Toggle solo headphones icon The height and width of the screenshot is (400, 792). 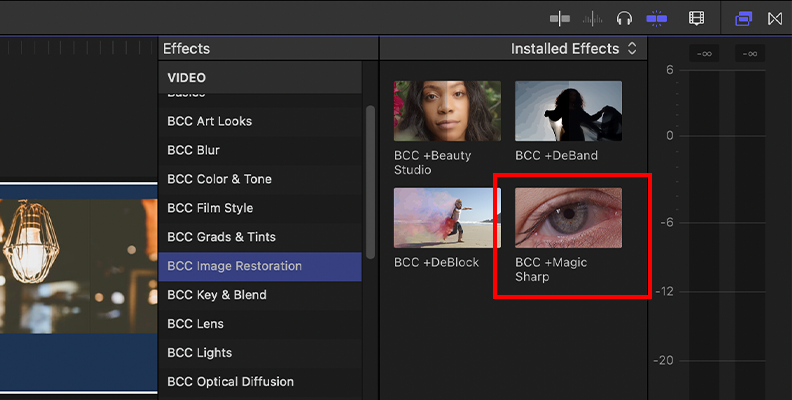624,19
